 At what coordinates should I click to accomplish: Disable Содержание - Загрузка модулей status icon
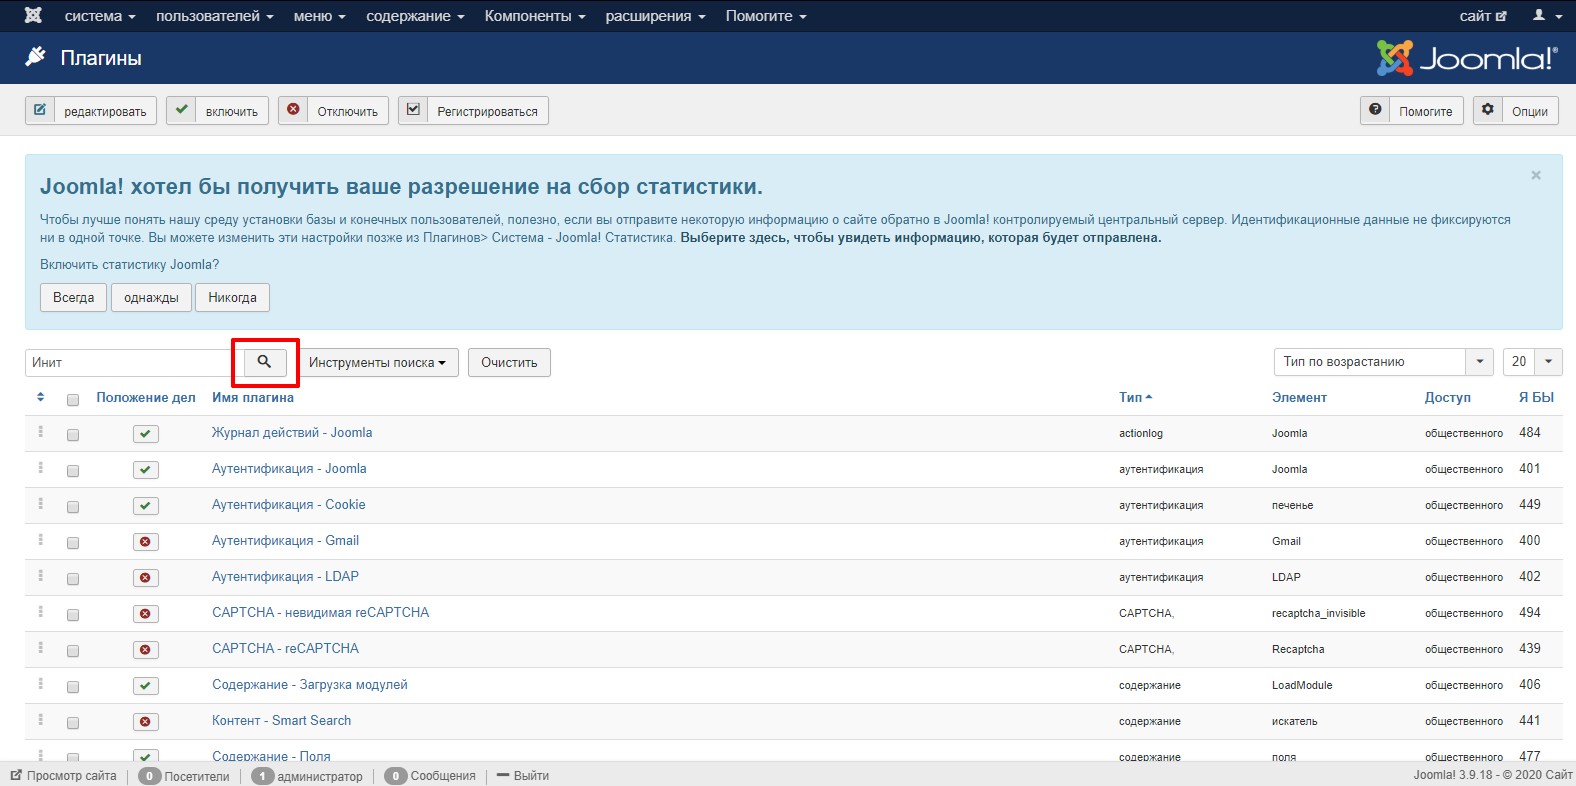(146, 686)
